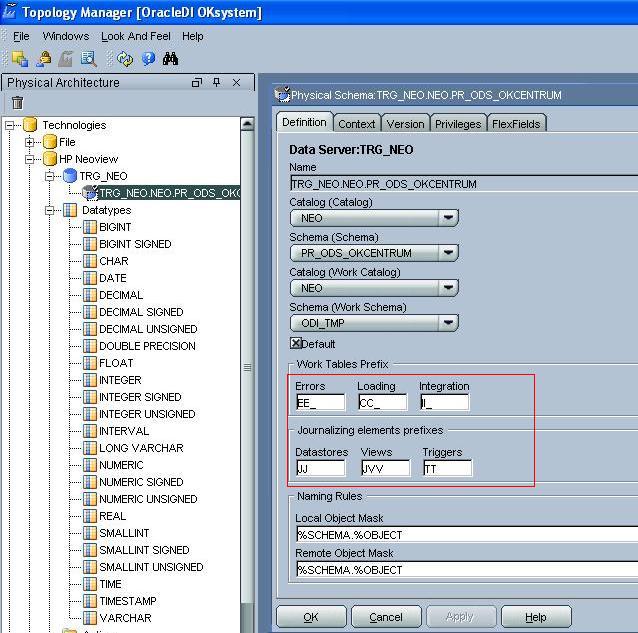Collapse the Technologies tree node
Image resolution: width=638 pixels, height=633 pixels.
[x=10, y=125]
